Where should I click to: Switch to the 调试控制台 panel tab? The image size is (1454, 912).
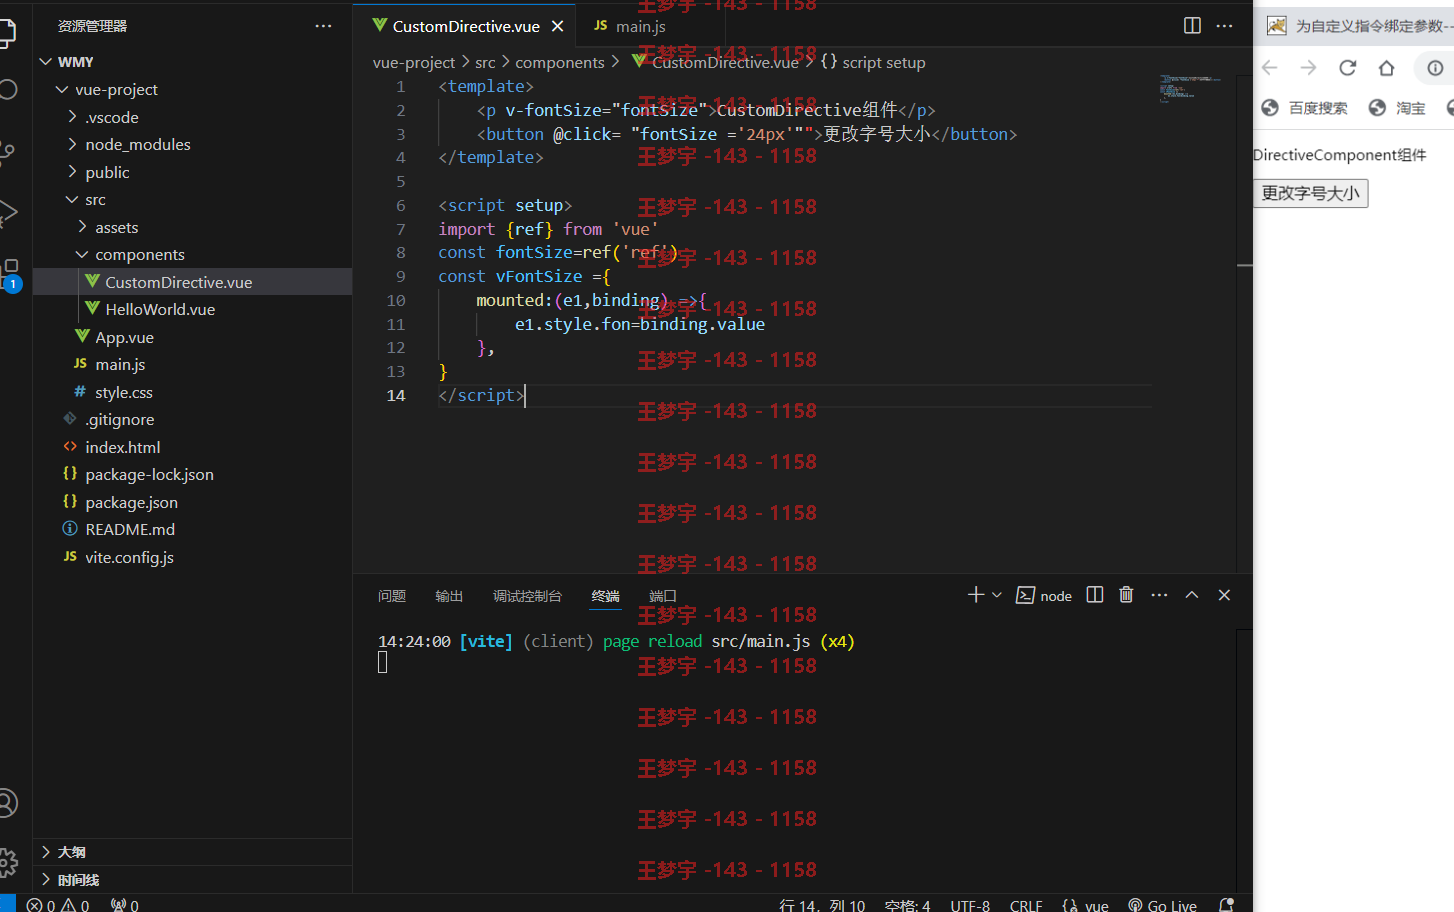pyautogui.click(x=527, y=596)
